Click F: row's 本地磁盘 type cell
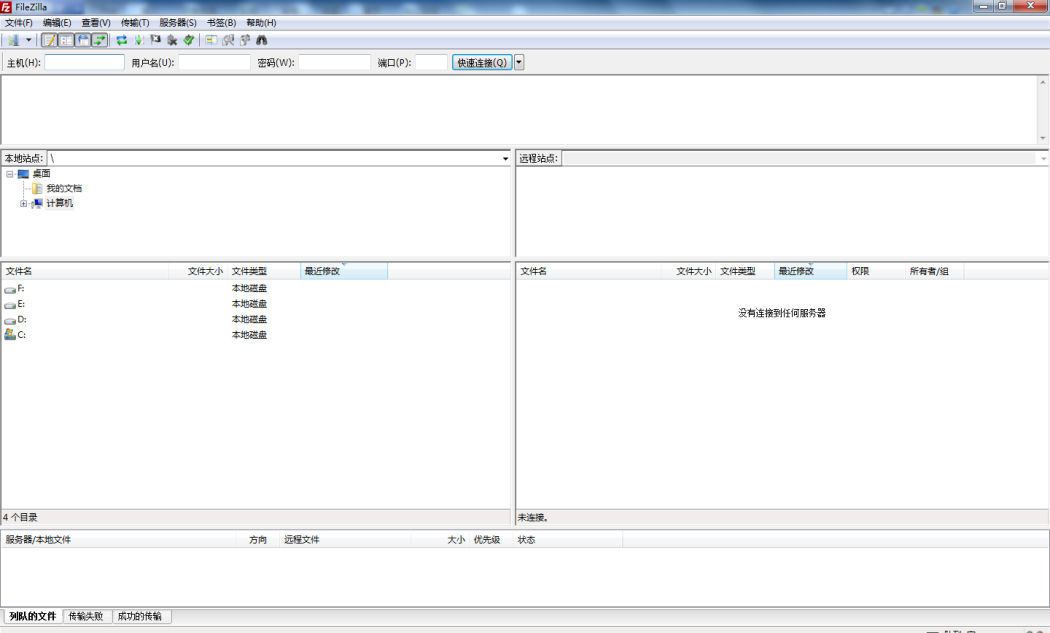The image size is (1050, 633). (x=249, y=289)
